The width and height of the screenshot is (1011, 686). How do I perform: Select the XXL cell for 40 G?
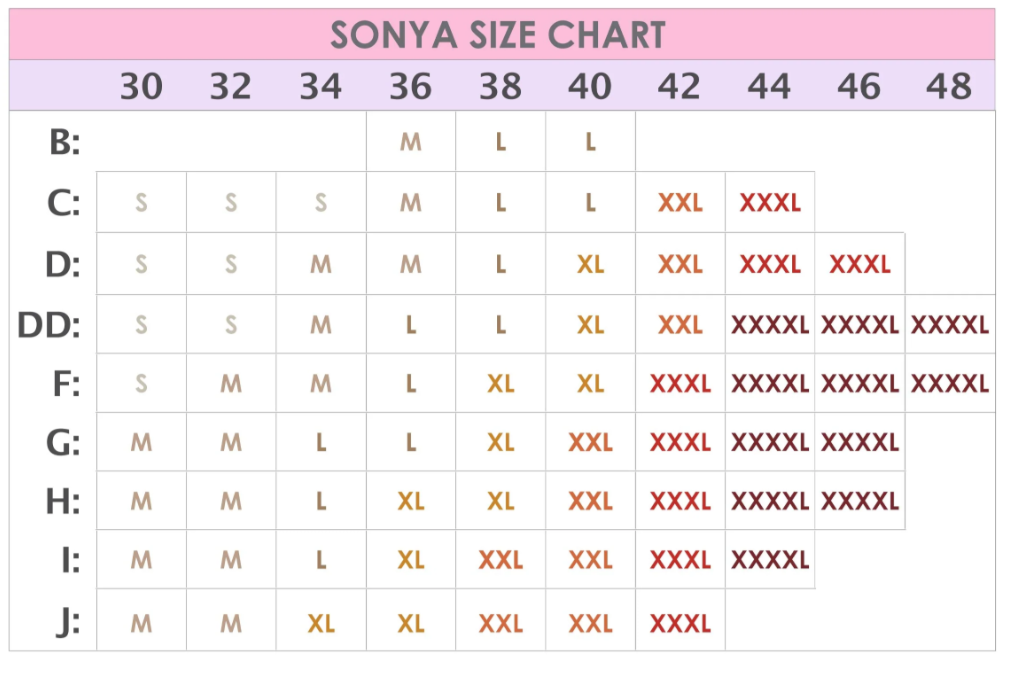(x=590, y=442)
